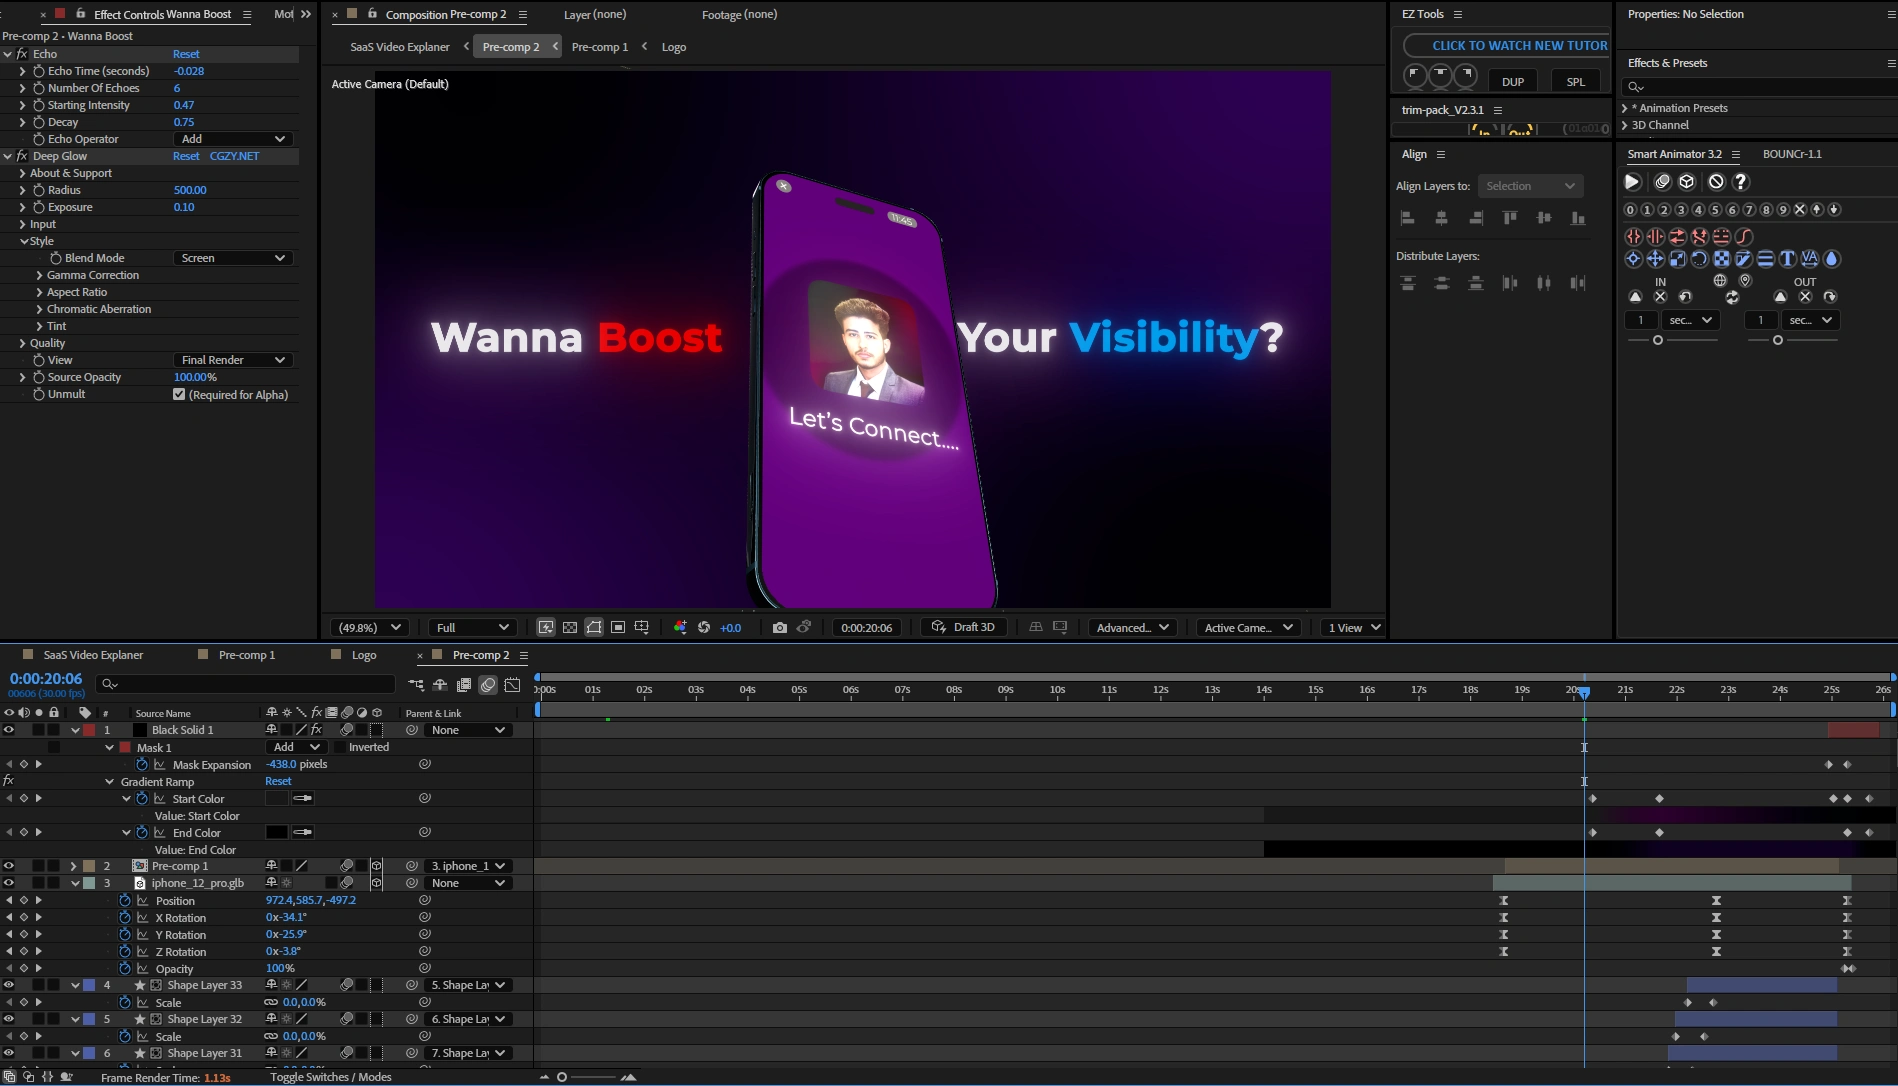Open the Graph Editor

tap(513, 685)
